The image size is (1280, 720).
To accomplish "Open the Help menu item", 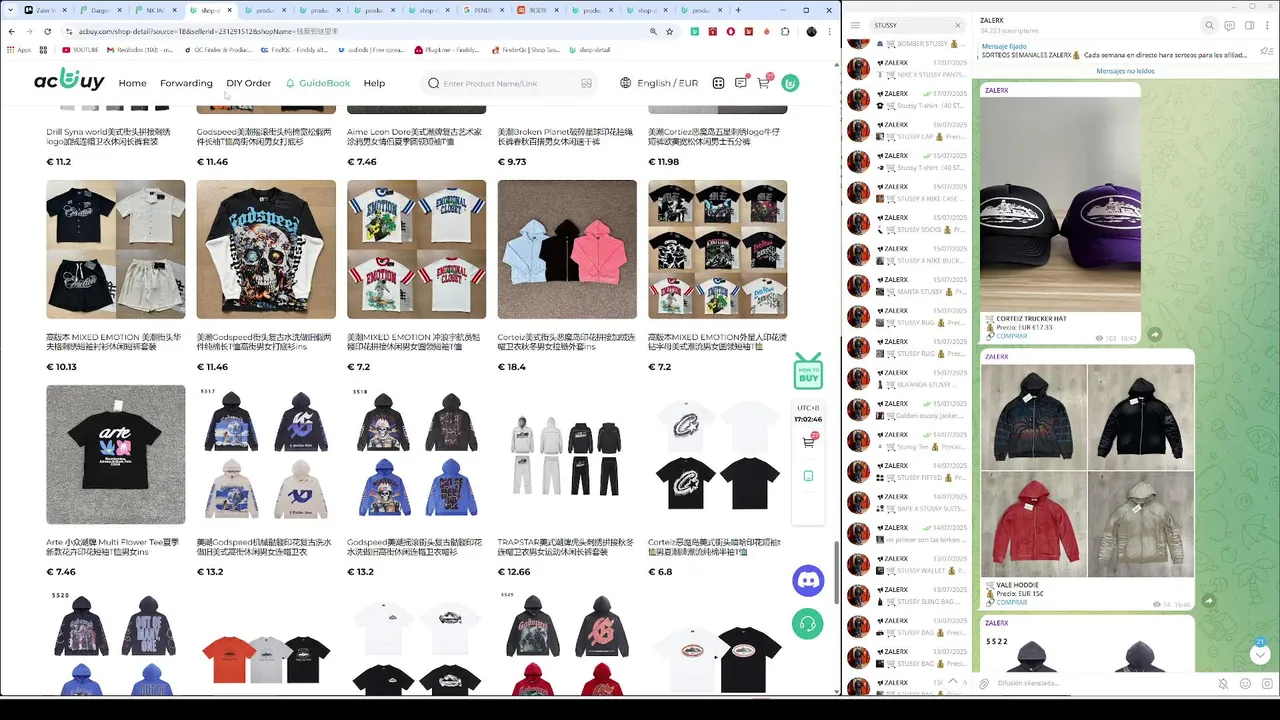I will 374,83.
